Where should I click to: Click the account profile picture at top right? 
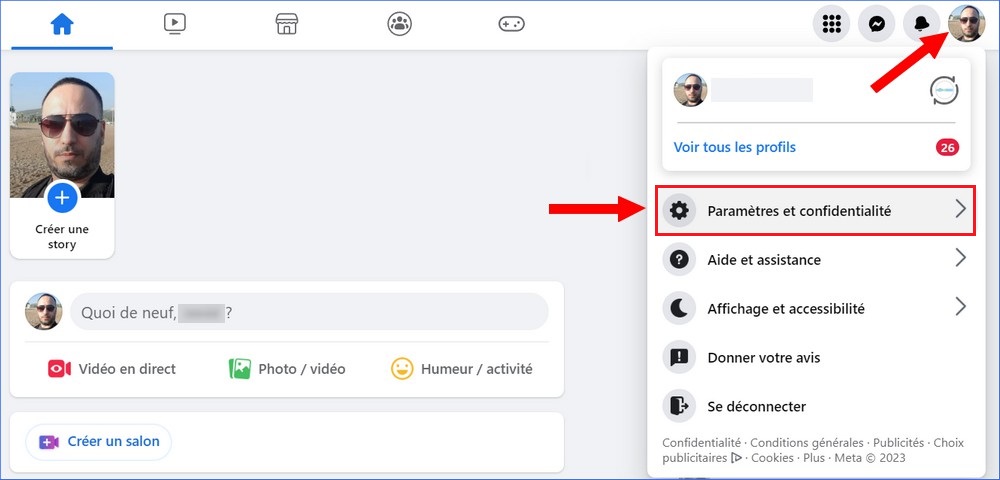[966, 25]
